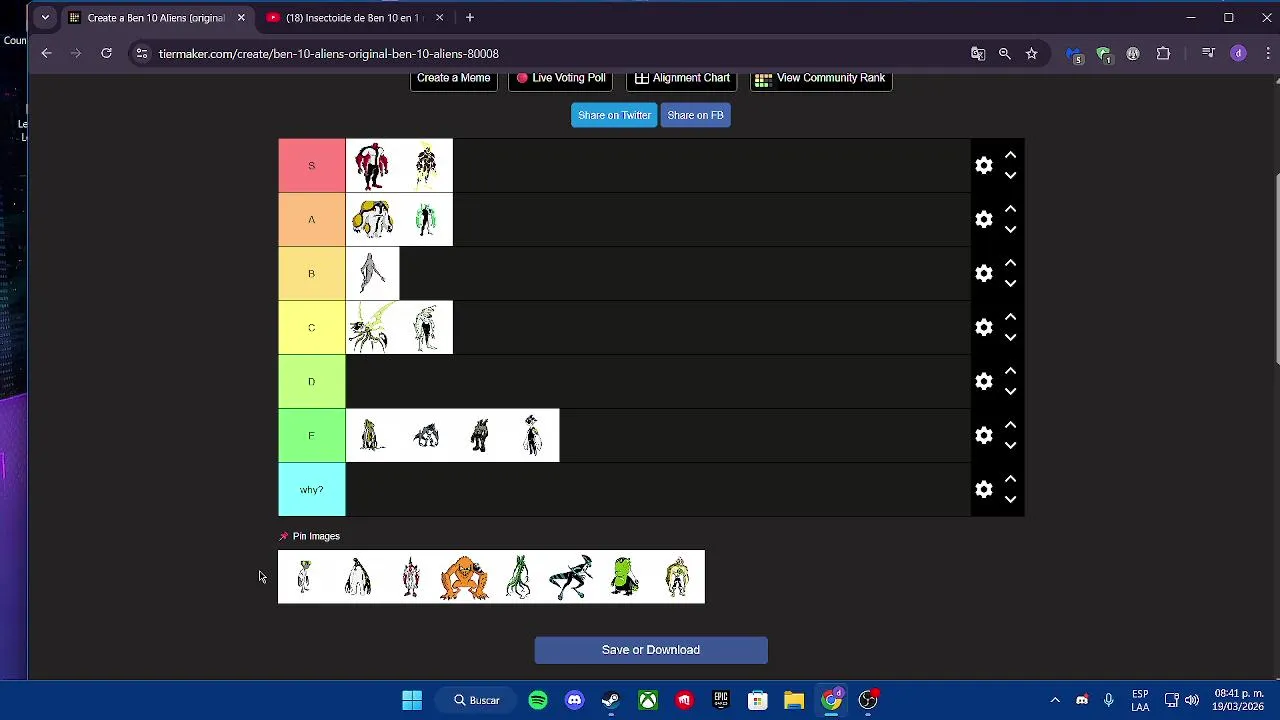Screen dimensions: 1280x720
Task: Click the up arrow of the F tier row
Action: (1010, 425)
